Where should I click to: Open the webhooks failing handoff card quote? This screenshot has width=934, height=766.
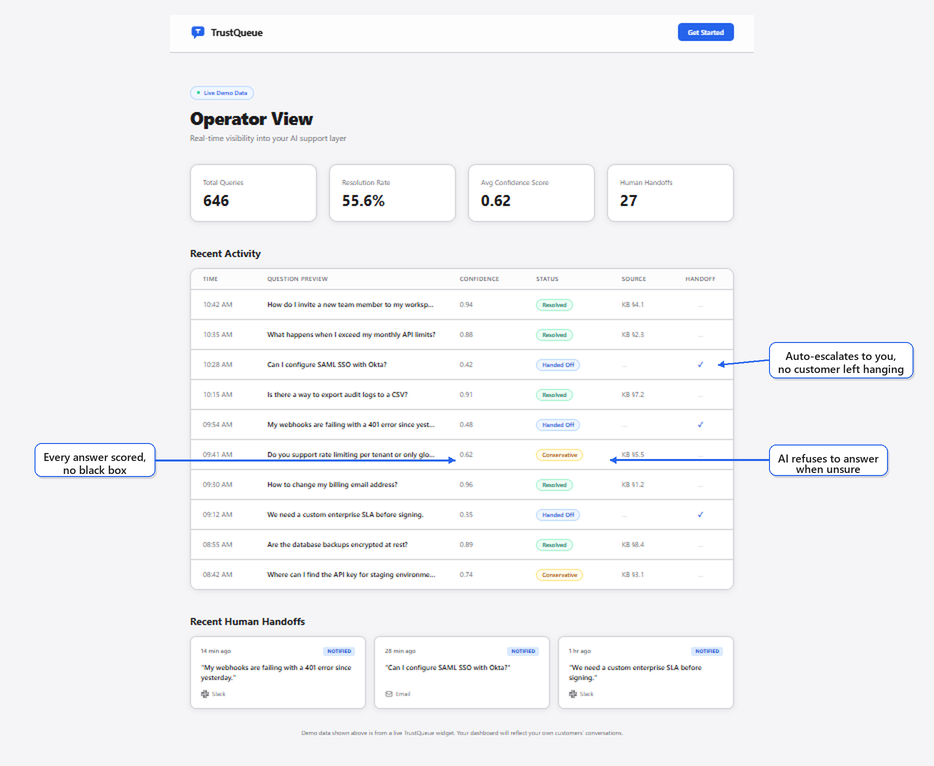[x=276, y=672]
